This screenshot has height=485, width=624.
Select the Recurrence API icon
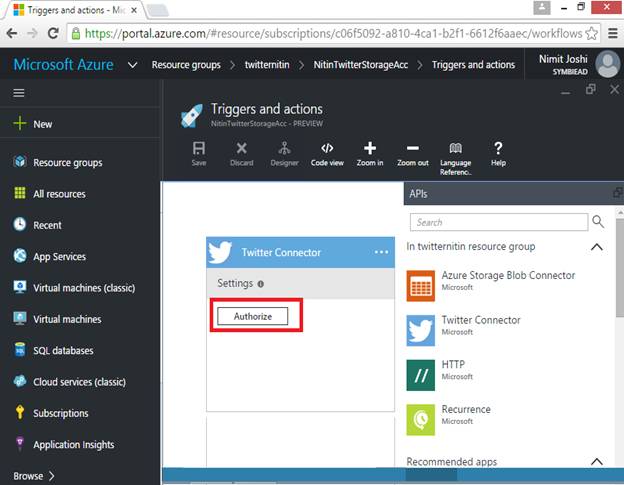point(421,420)
